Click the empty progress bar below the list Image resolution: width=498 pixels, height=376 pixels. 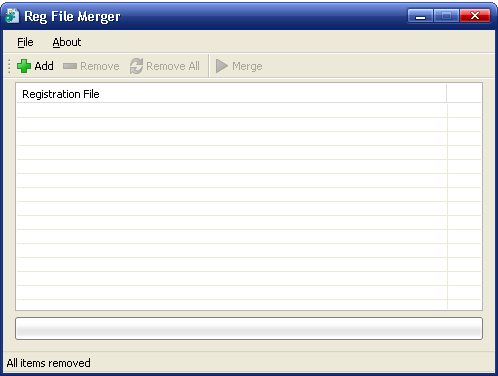249,329
